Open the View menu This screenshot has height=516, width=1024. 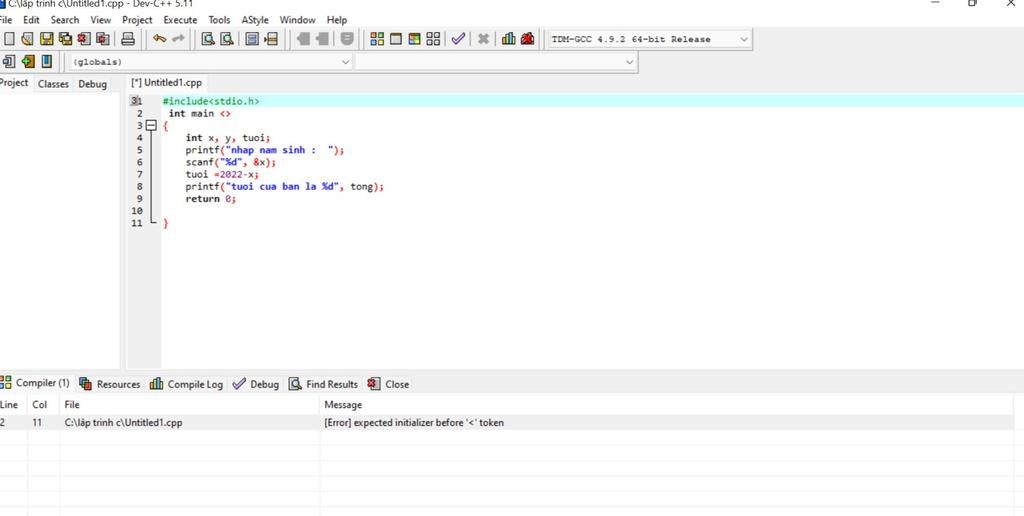click(x=101, y=20)
